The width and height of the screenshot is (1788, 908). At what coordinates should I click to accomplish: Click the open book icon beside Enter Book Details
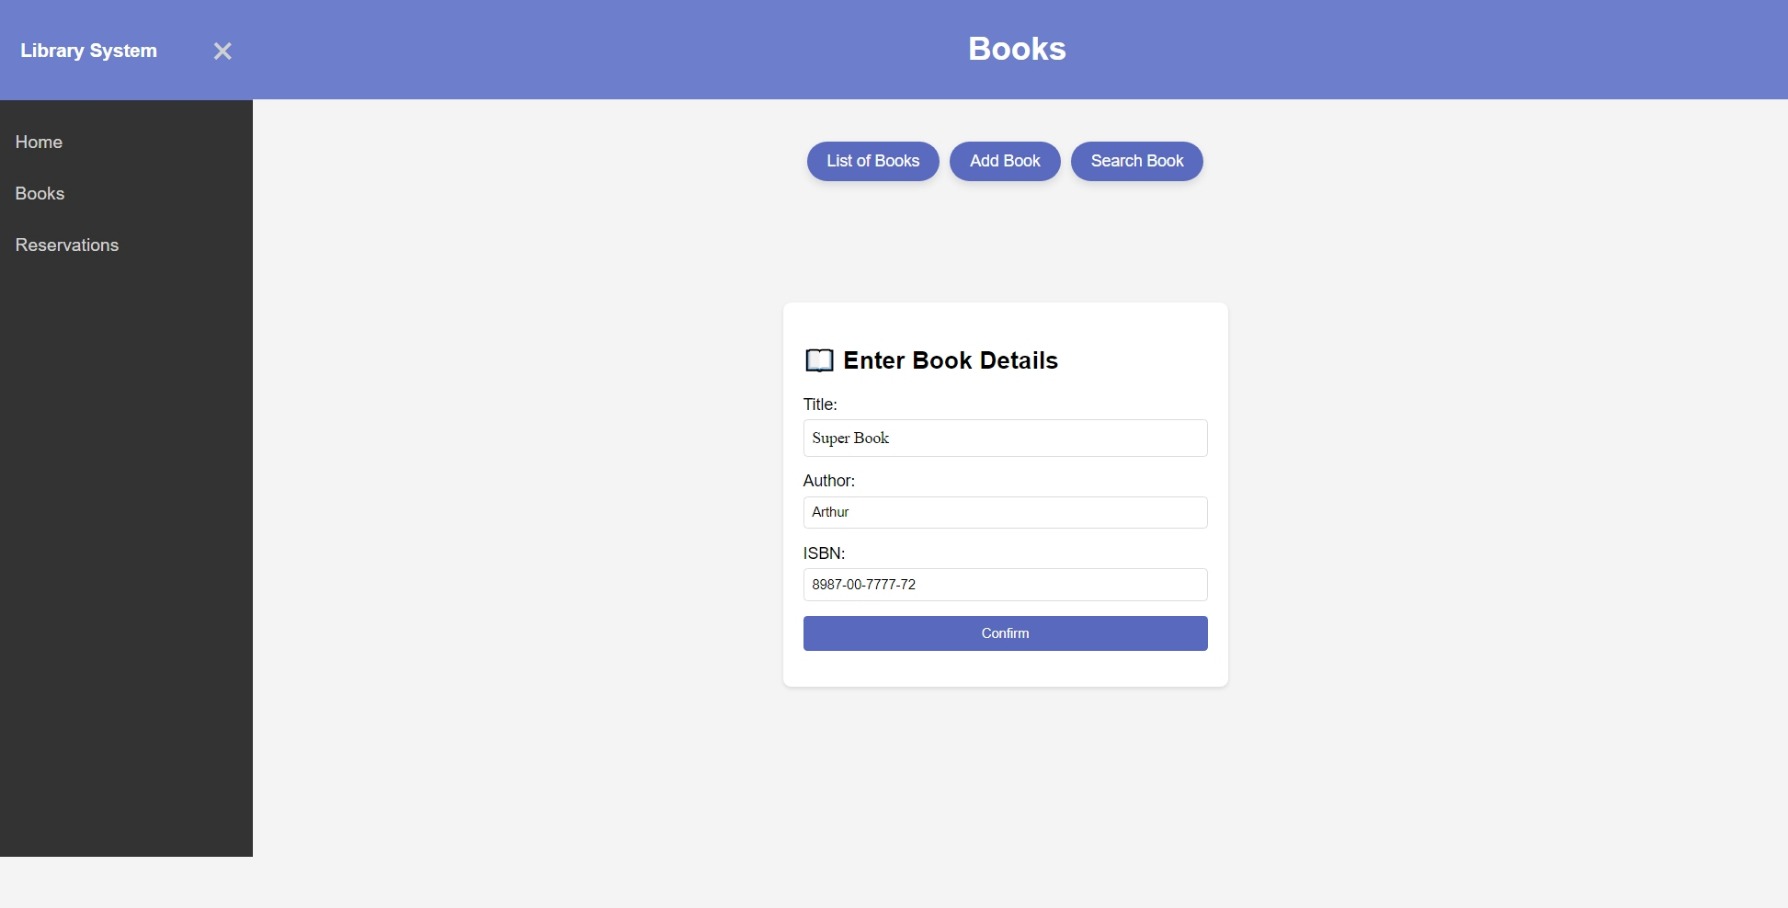[x=819, y=359]
